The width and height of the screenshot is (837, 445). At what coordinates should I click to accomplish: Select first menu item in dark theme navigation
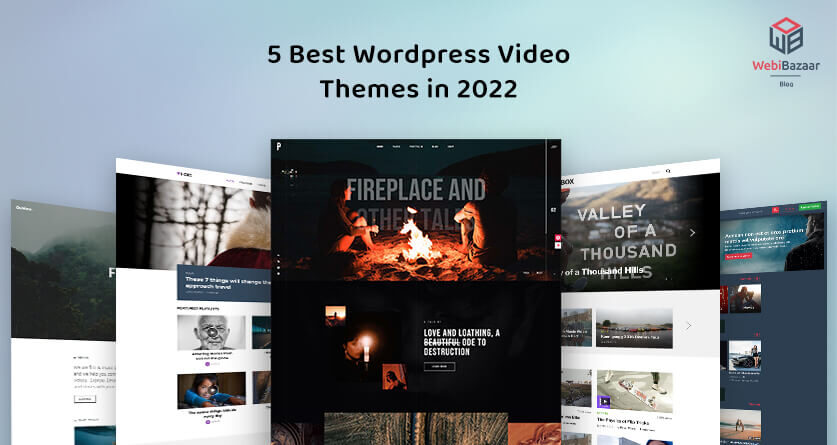[x=379, y=147]
